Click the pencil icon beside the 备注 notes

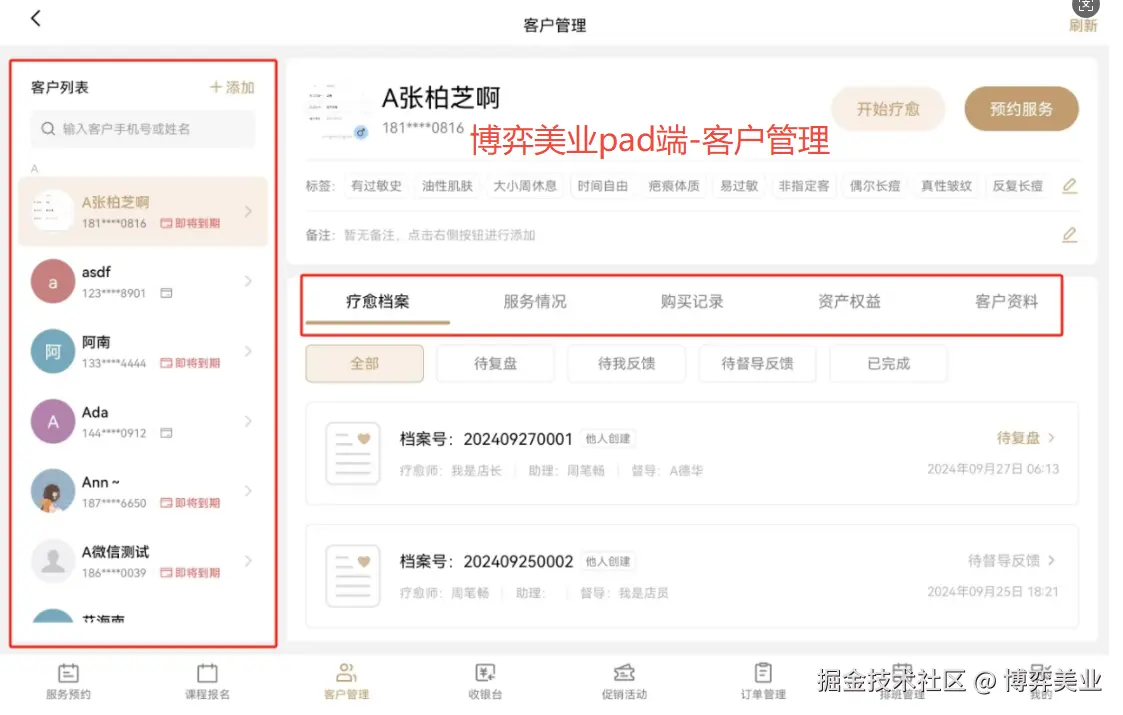pyautogui.click(x=1069, y=234)
